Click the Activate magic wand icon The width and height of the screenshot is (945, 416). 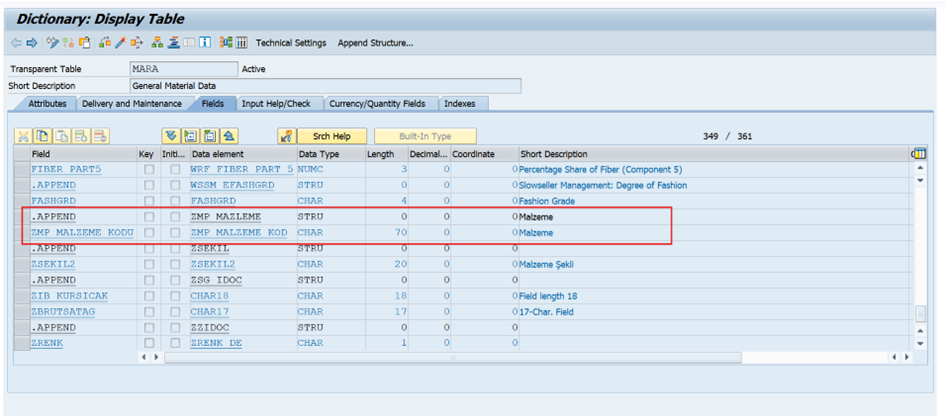[120, 43]
